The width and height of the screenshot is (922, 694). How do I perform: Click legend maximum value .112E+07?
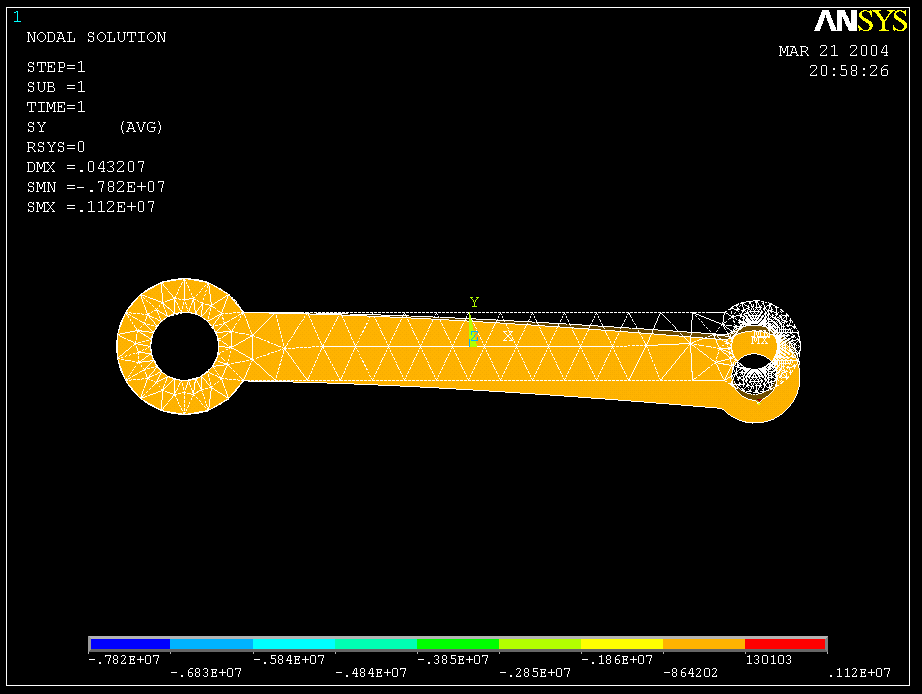[x=859, y=673]
